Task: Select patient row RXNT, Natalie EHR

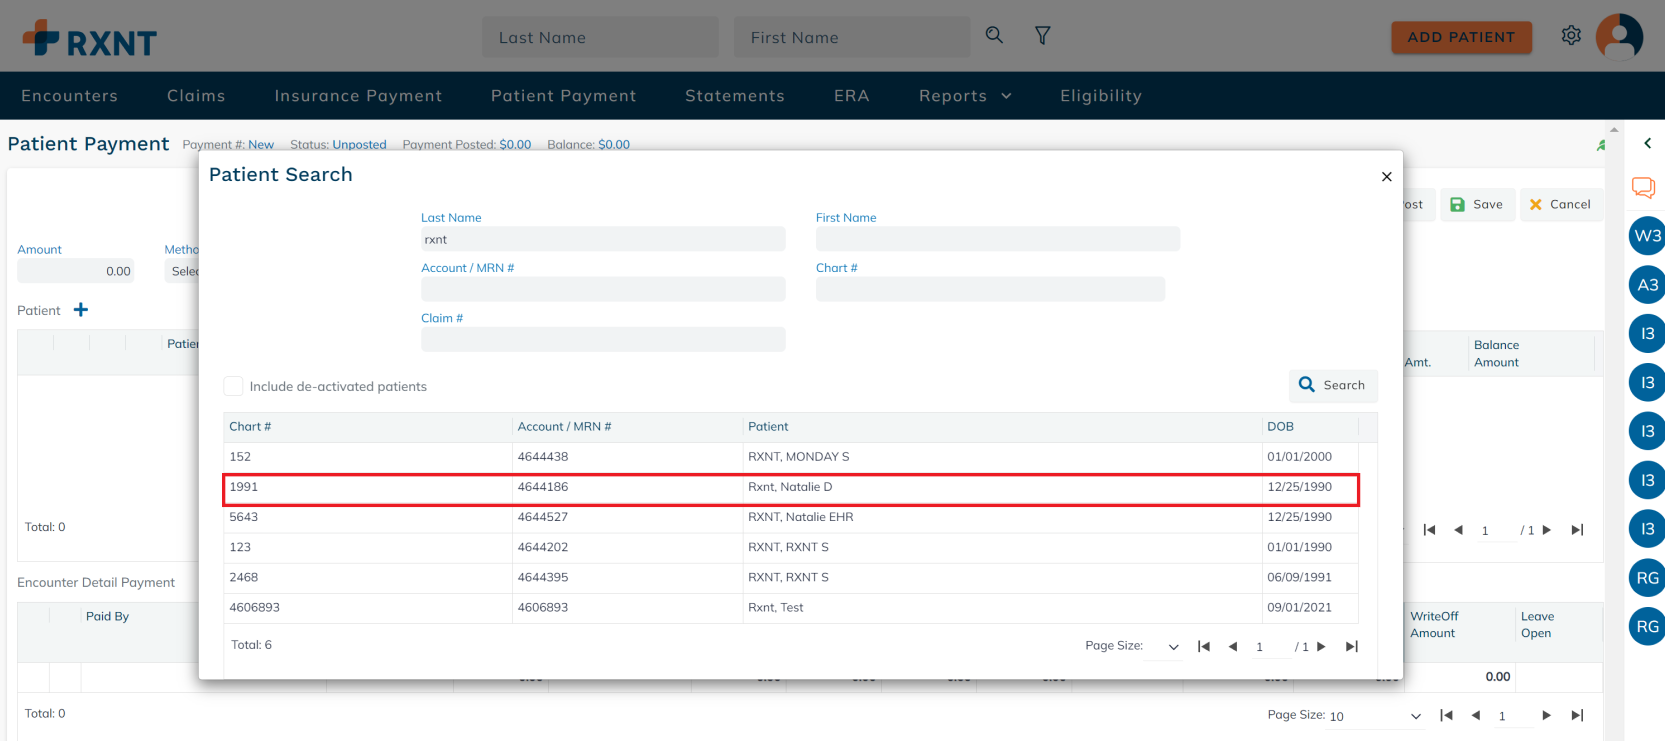Action: 791,517
